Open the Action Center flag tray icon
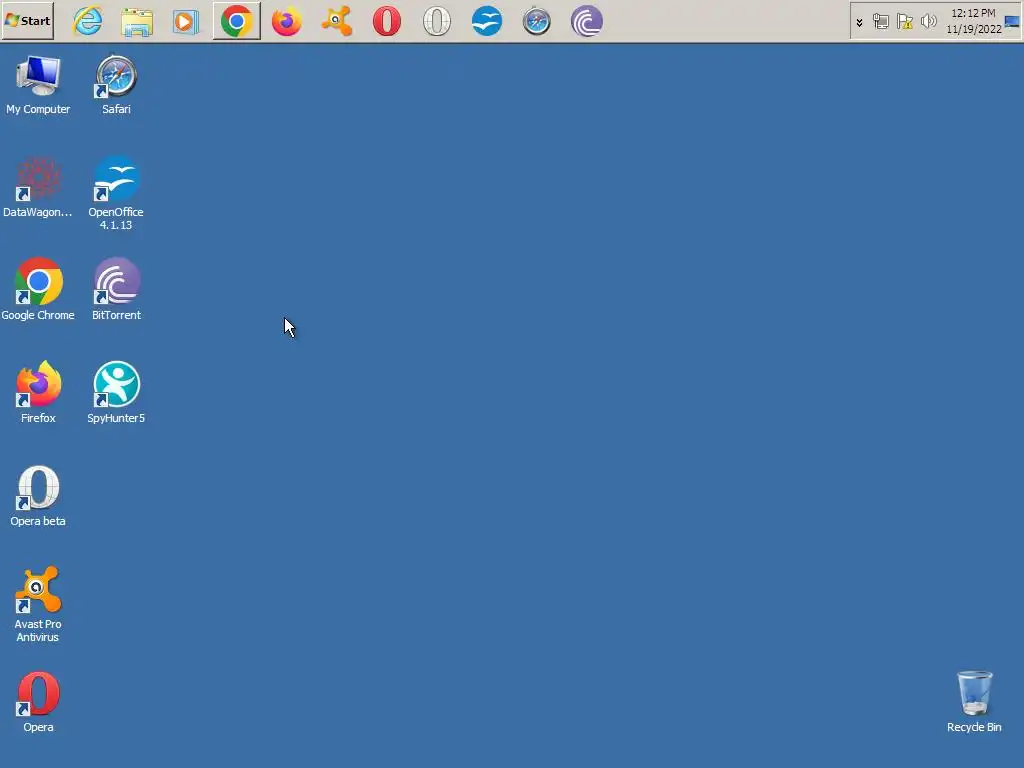The height and width of the screenshot is (768, 1024). tap(904, 22)
